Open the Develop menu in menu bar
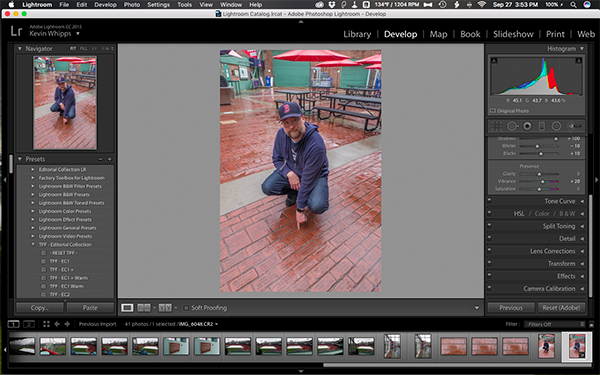Image resolution: width=600 pixels, height=375 pixels. pyautogui.click(x=105, y=5)
